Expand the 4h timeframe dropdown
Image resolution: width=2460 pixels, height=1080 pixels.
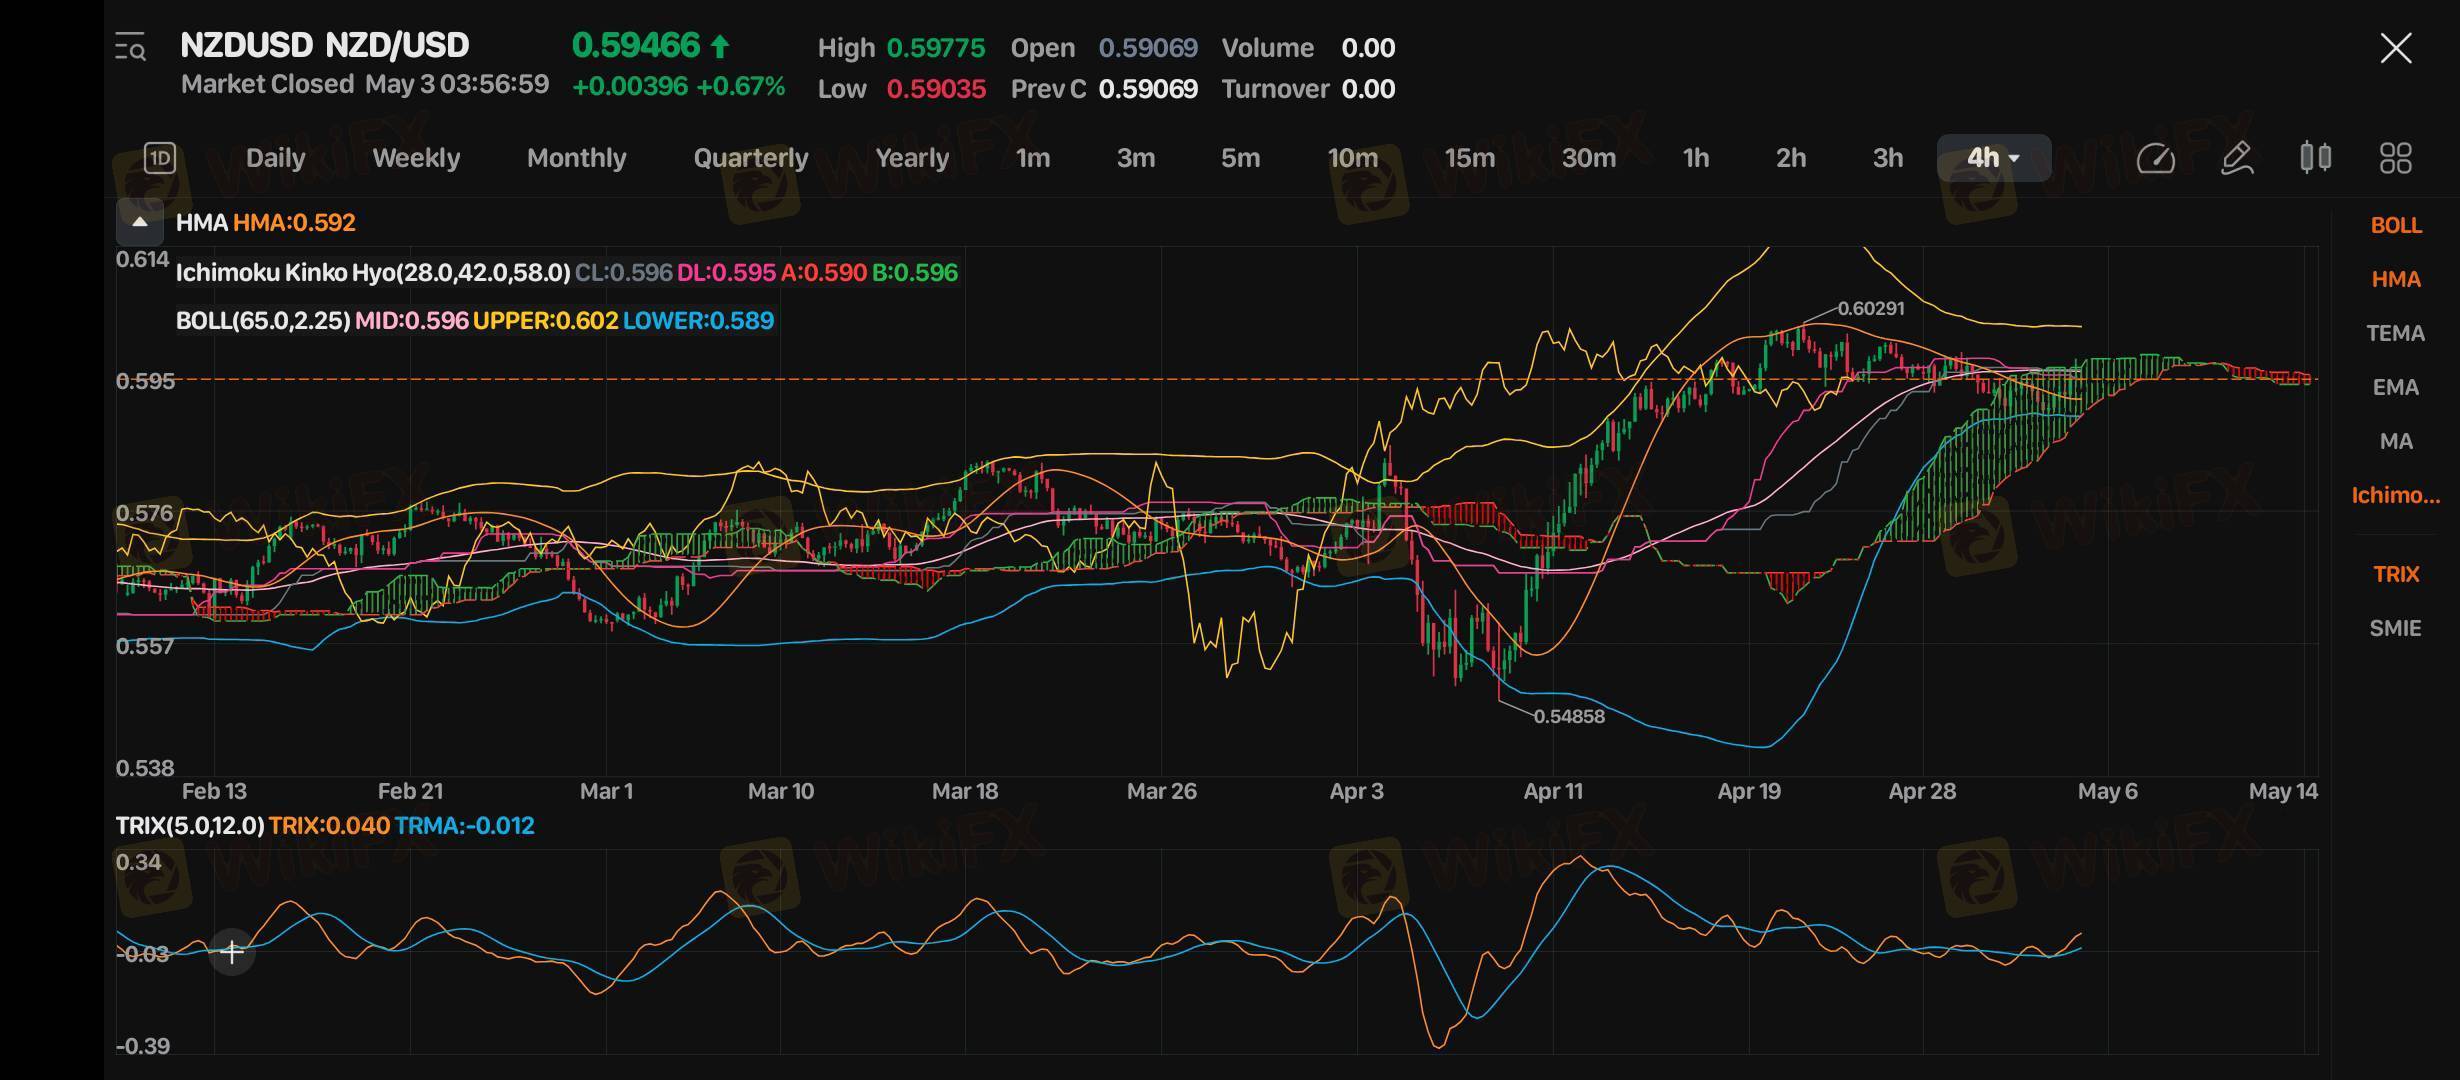[x=1993, y=158]
